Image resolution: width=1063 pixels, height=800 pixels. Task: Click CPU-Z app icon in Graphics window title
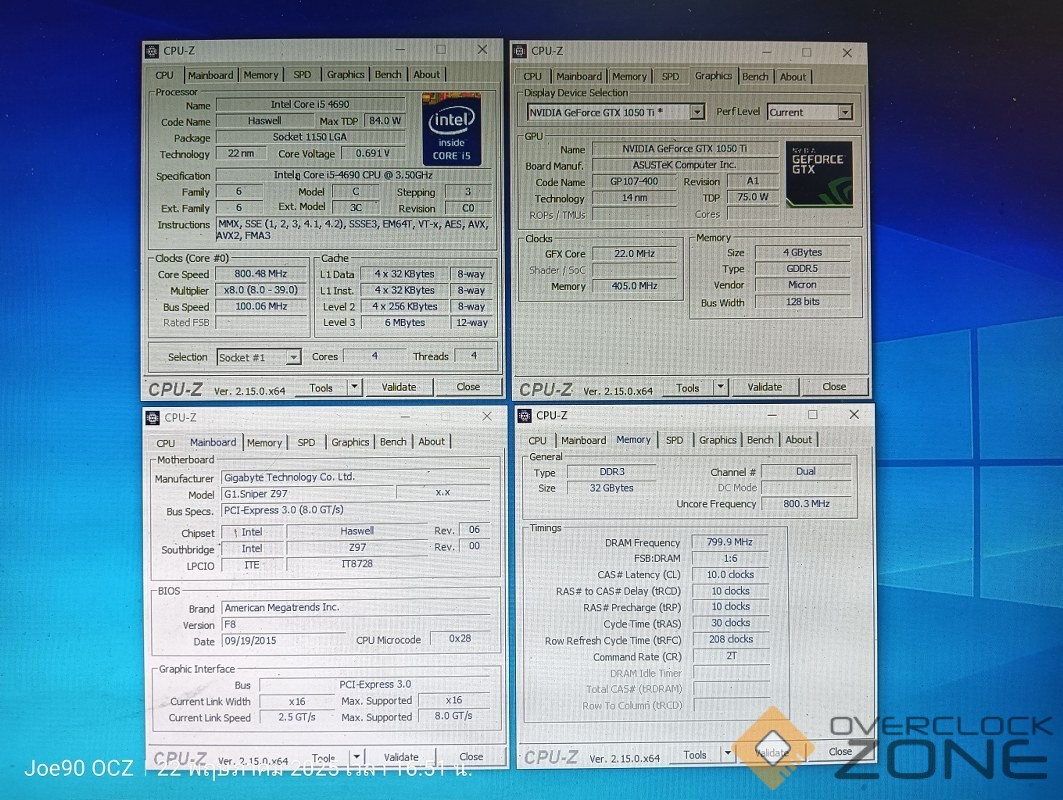[x=520, y=51]
